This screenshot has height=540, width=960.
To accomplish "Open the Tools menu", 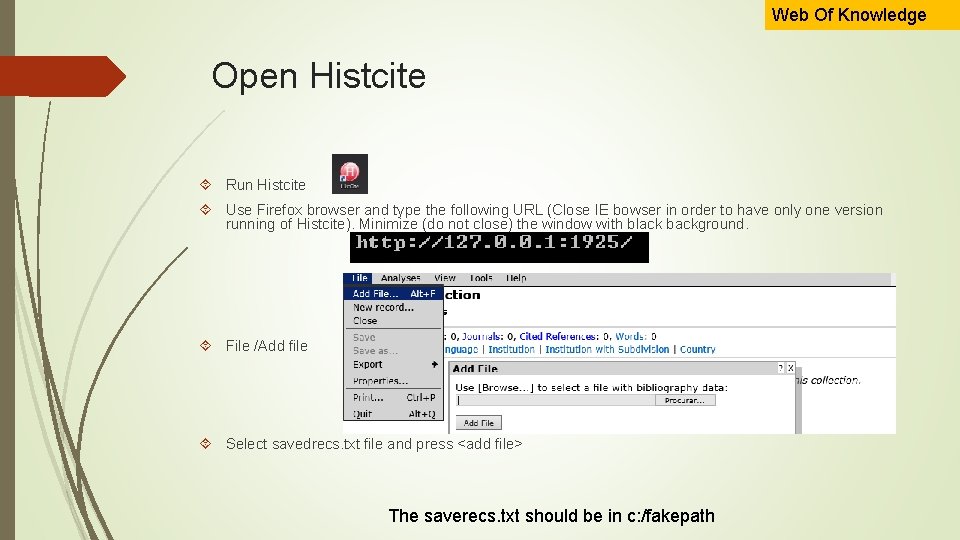I will pyautogui.click(x=481, y=278).
